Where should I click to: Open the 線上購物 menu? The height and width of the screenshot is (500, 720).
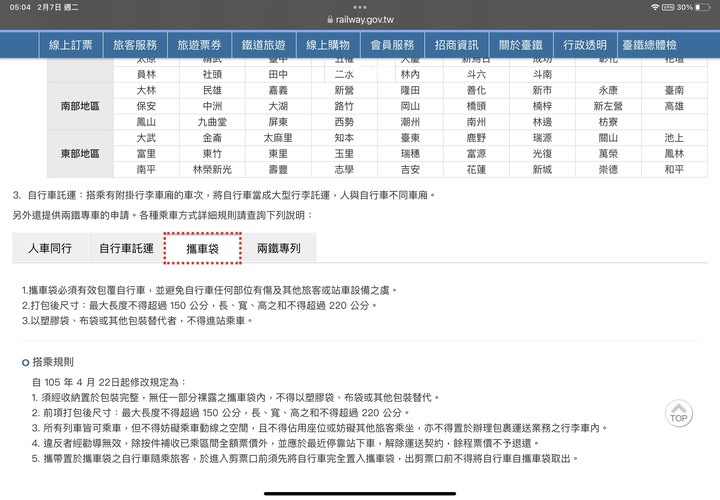tap(328, 45)
